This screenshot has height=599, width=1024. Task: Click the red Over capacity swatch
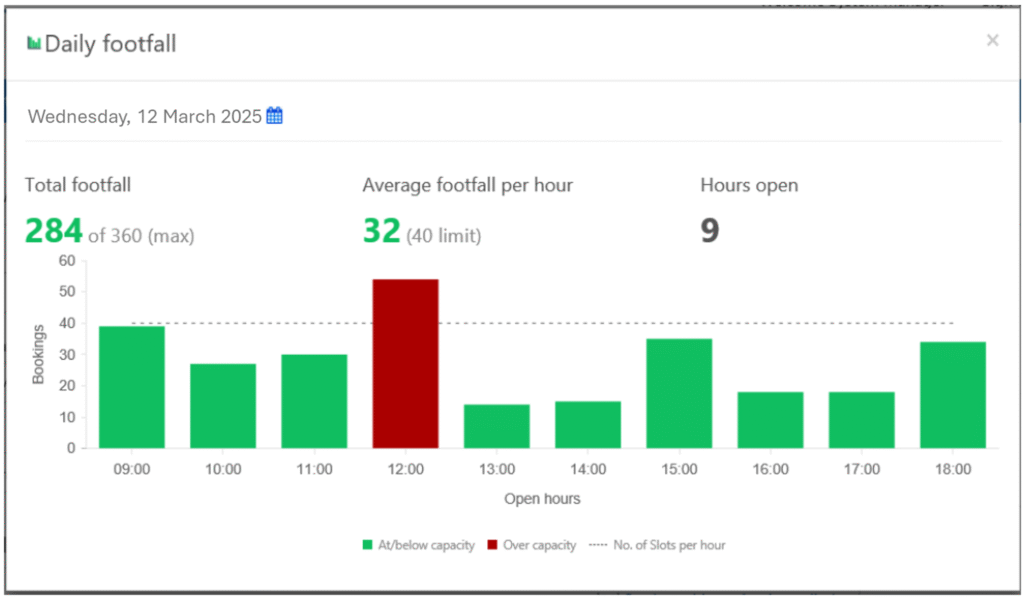tap(492, 545)
